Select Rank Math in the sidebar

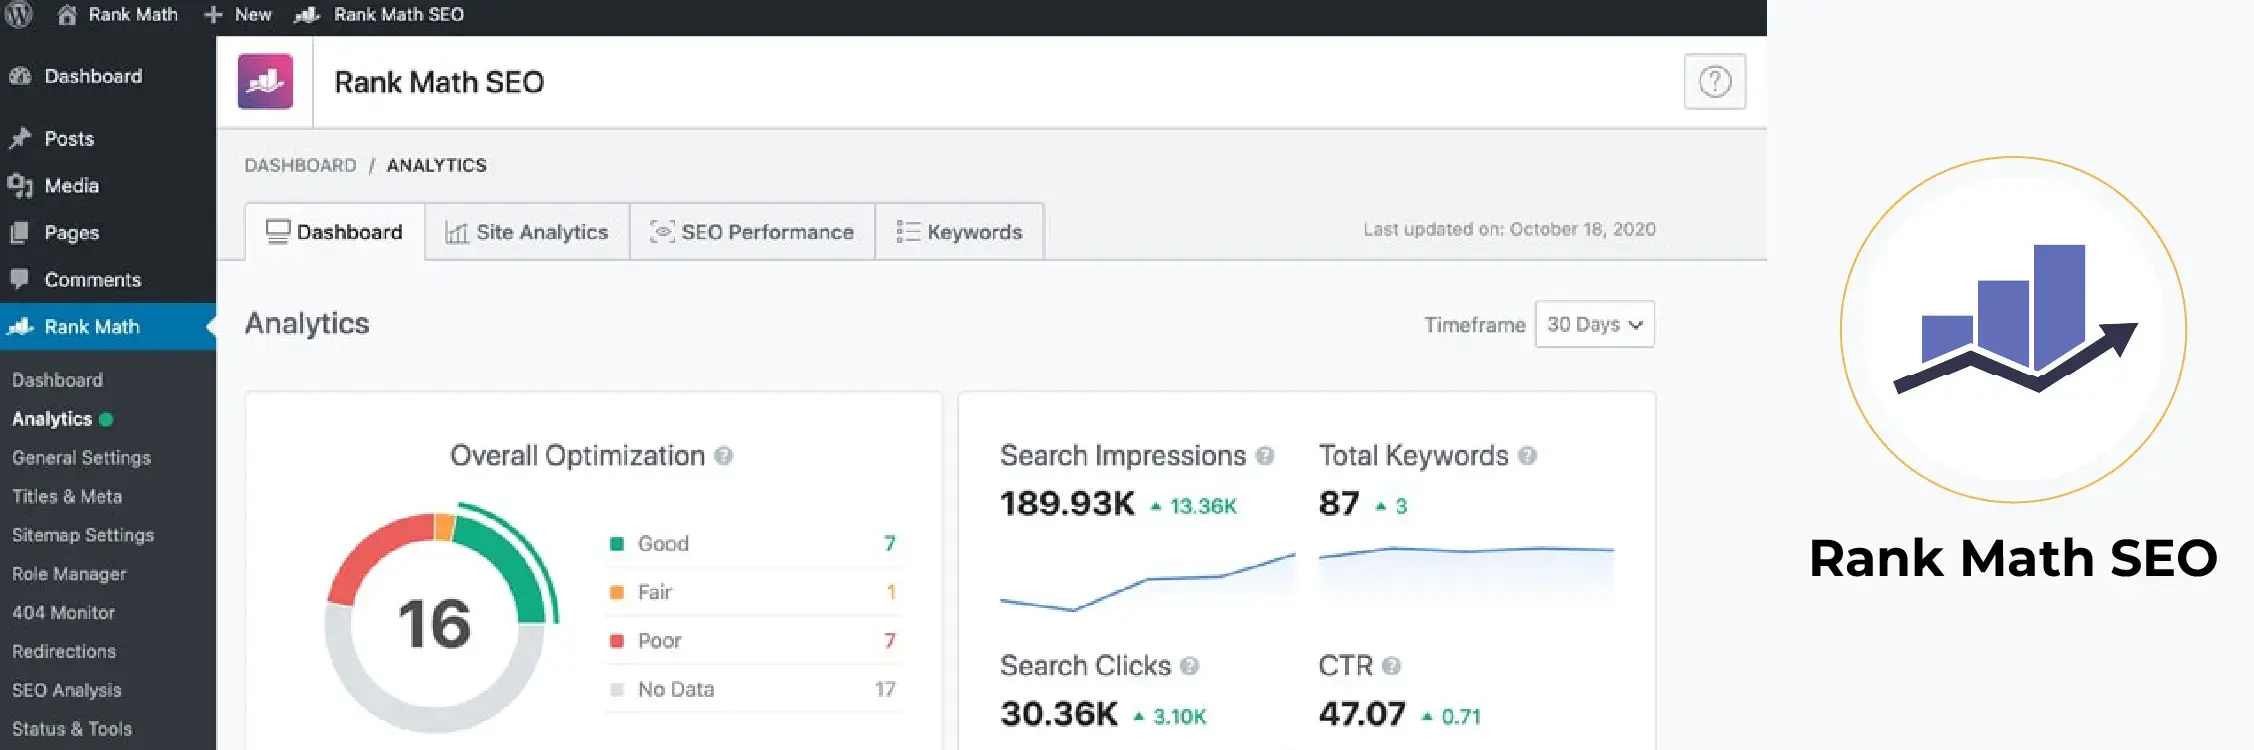(x=108, y=326)
